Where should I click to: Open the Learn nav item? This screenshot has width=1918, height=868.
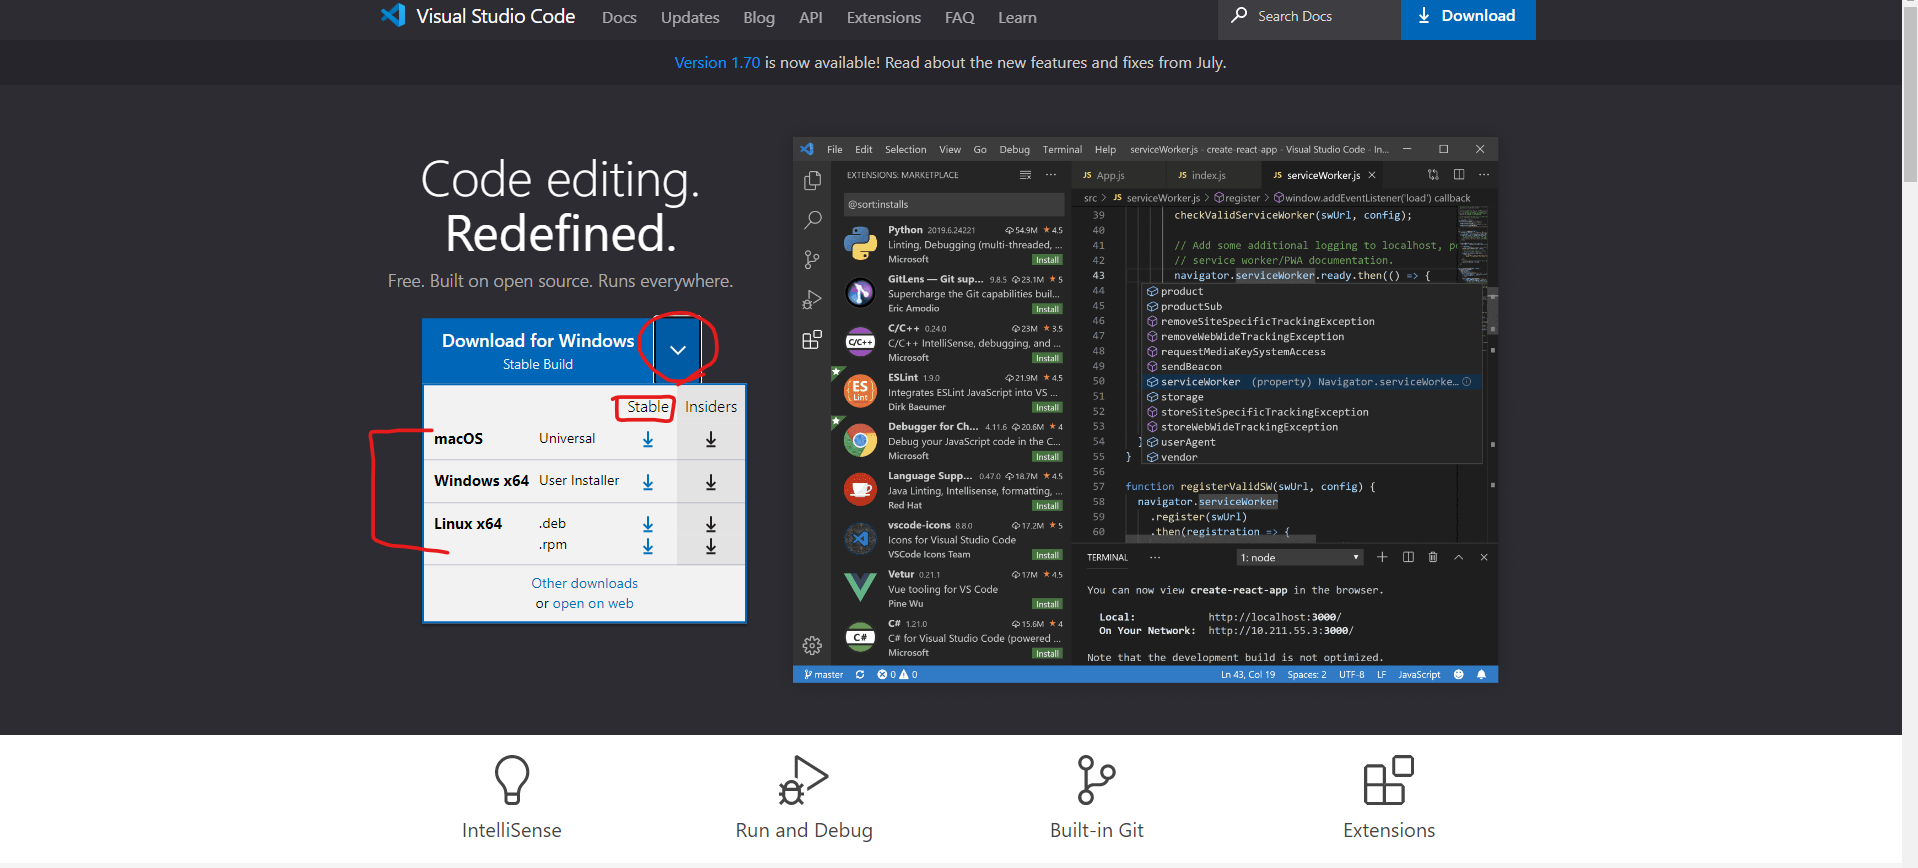[1017, 18]
